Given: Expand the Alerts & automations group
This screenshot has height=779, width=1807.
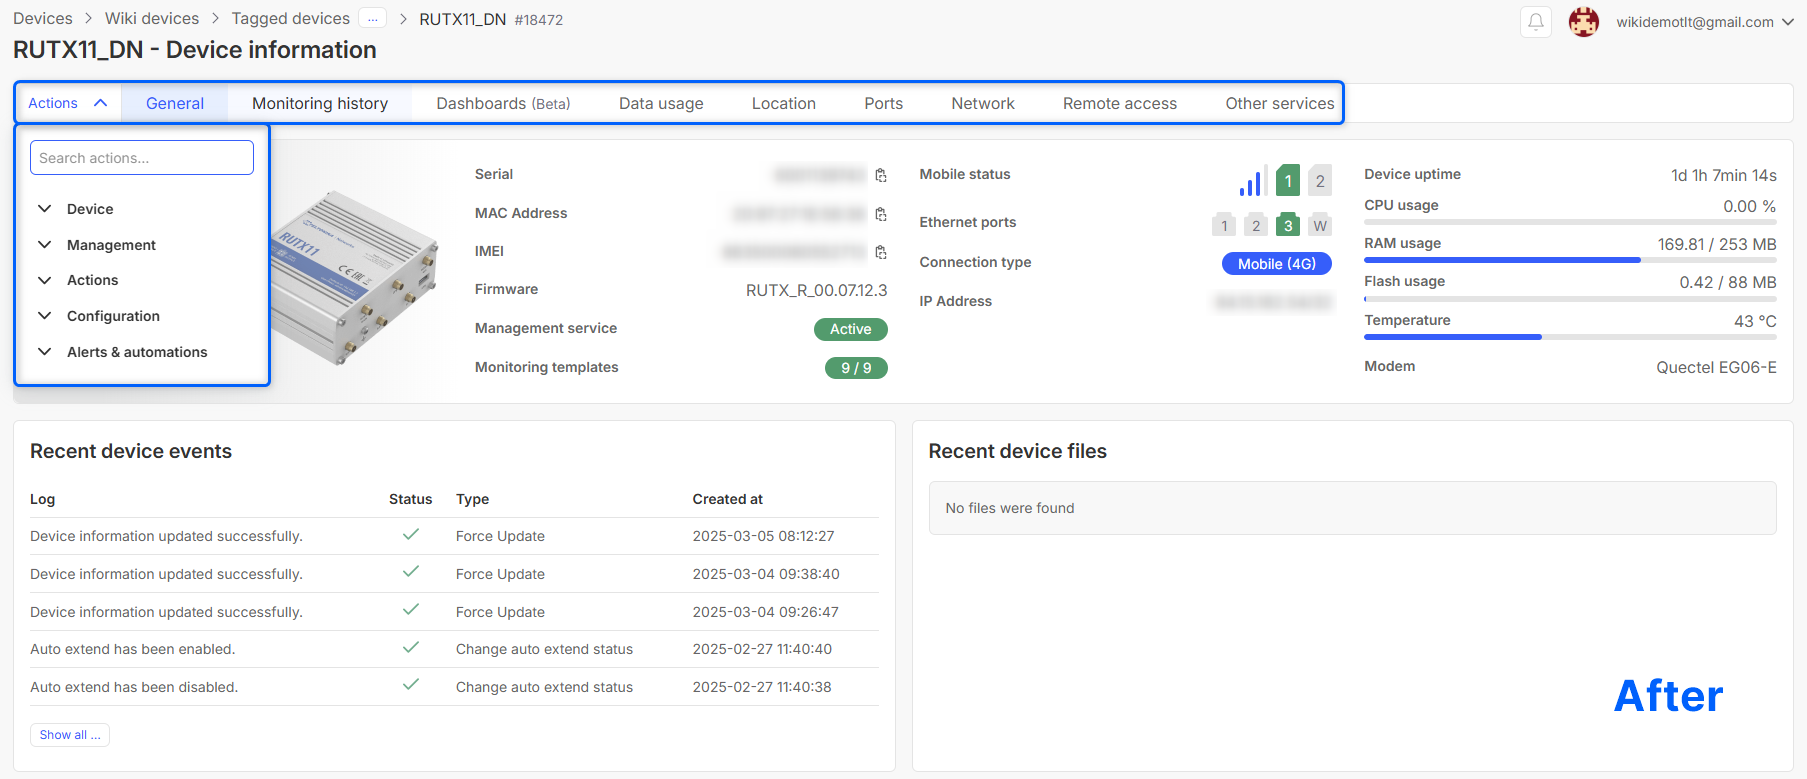Looking at the screenshot, I should (136, 352).
